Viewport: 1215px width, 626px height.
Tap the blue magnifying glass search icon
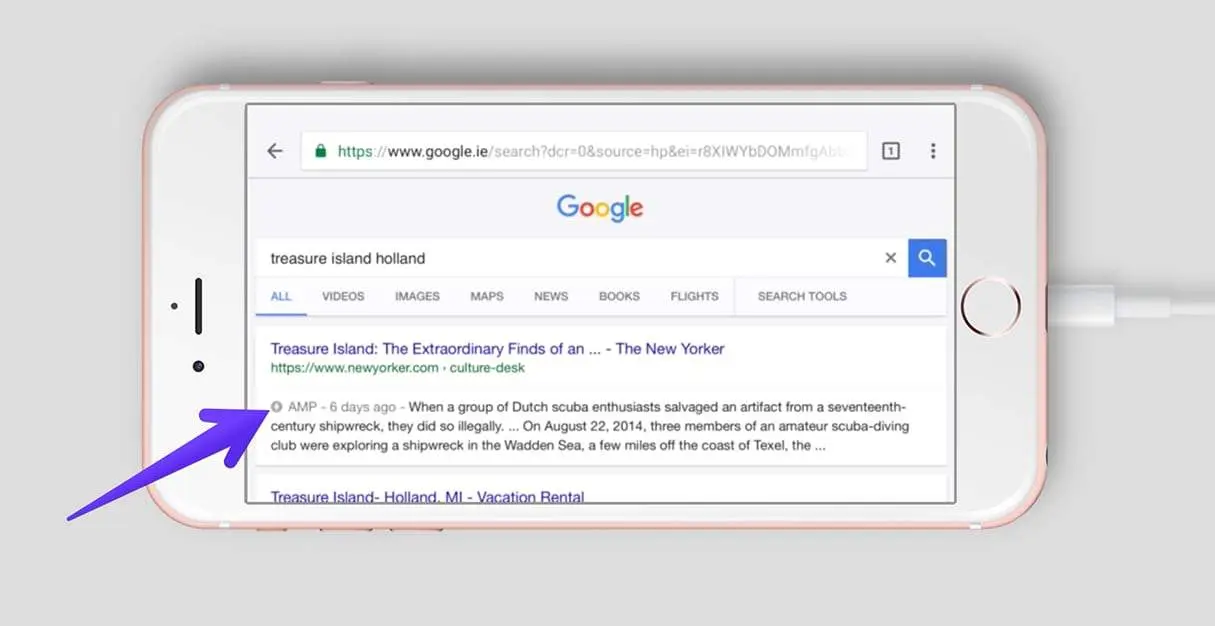tap(926, 257)
